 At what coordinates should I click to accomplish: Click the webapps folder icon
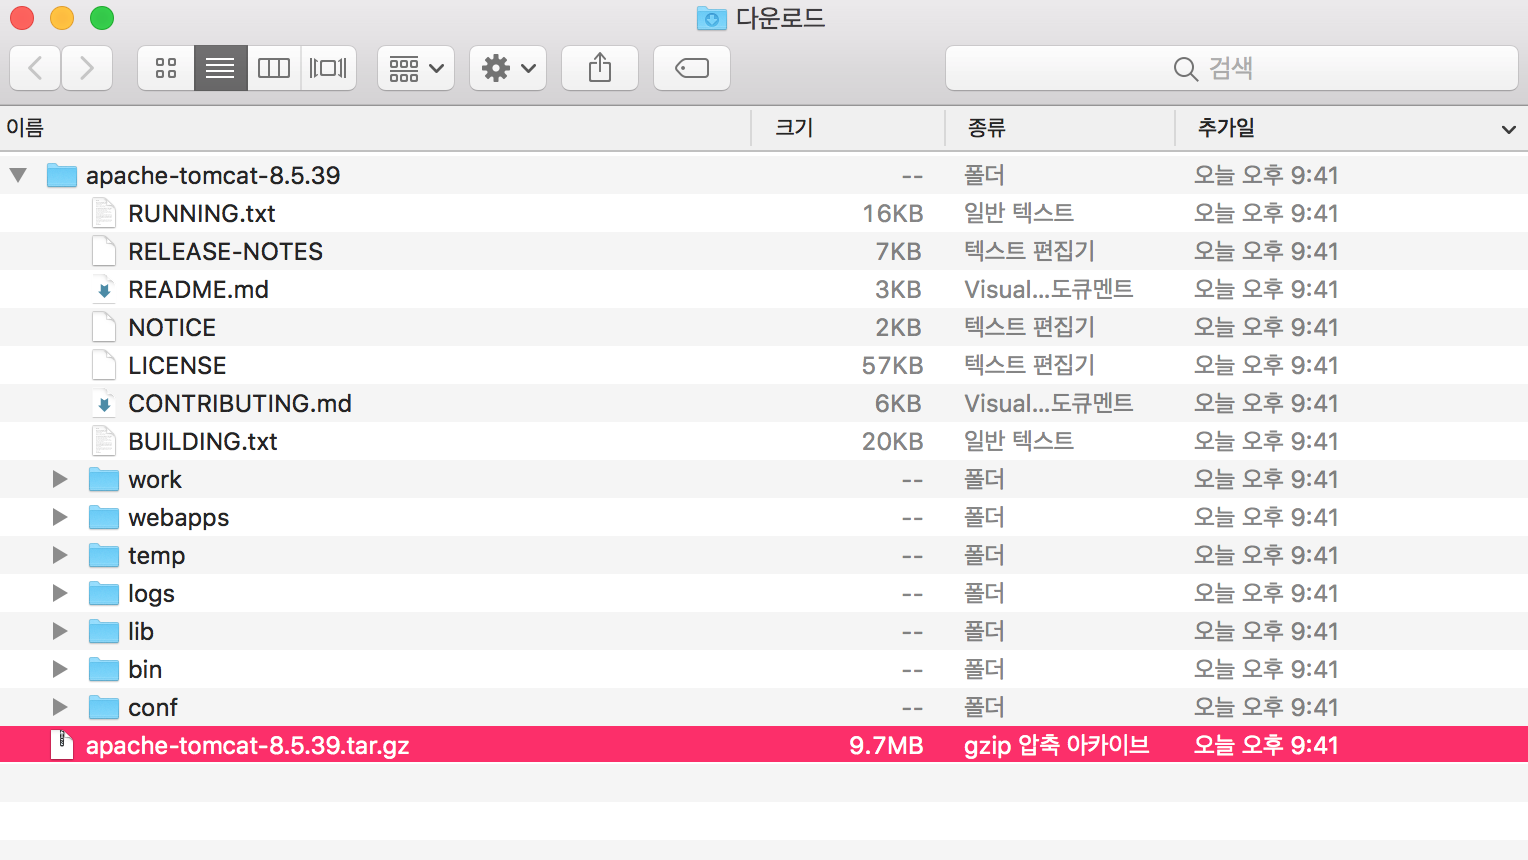[104, 518]
